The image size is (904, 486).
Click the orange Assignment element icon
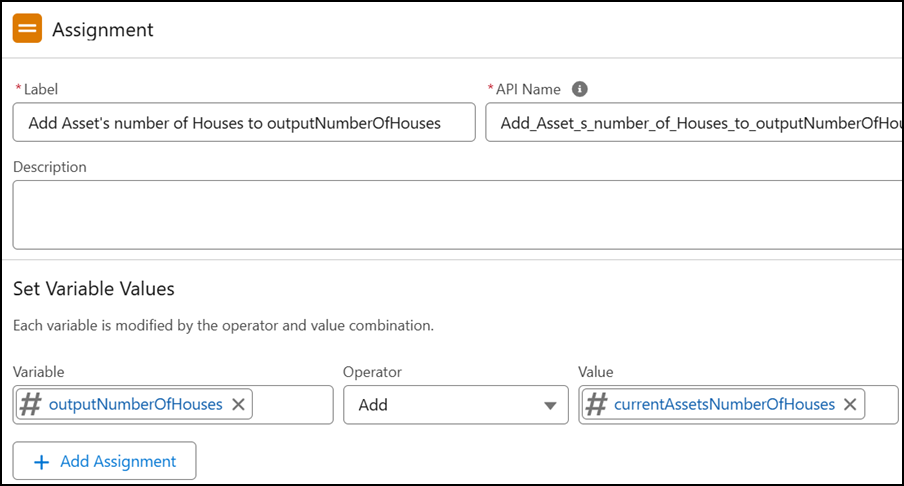point(27,28)
